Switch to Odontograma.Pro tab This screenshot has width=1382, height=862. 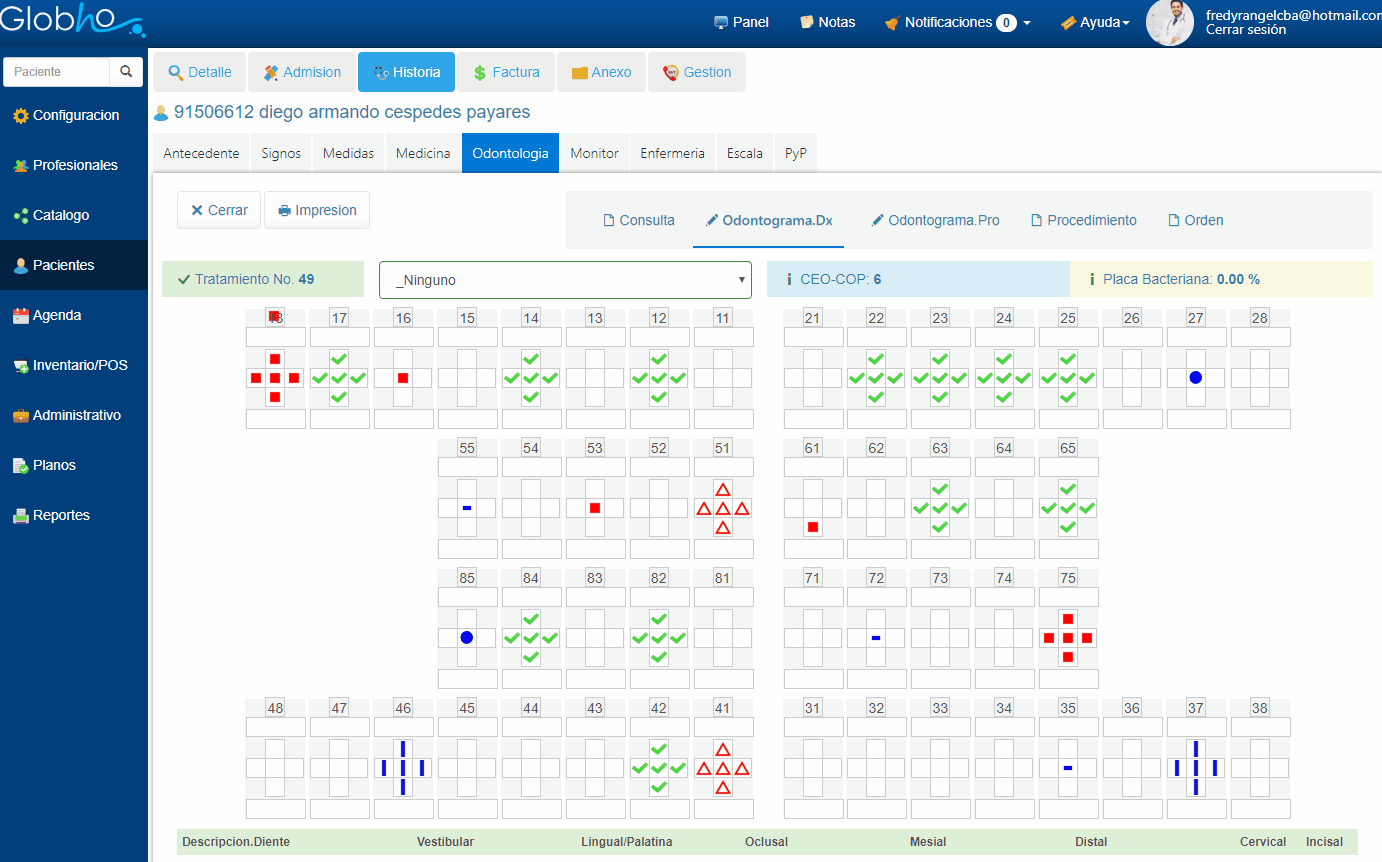coord(934,220)
